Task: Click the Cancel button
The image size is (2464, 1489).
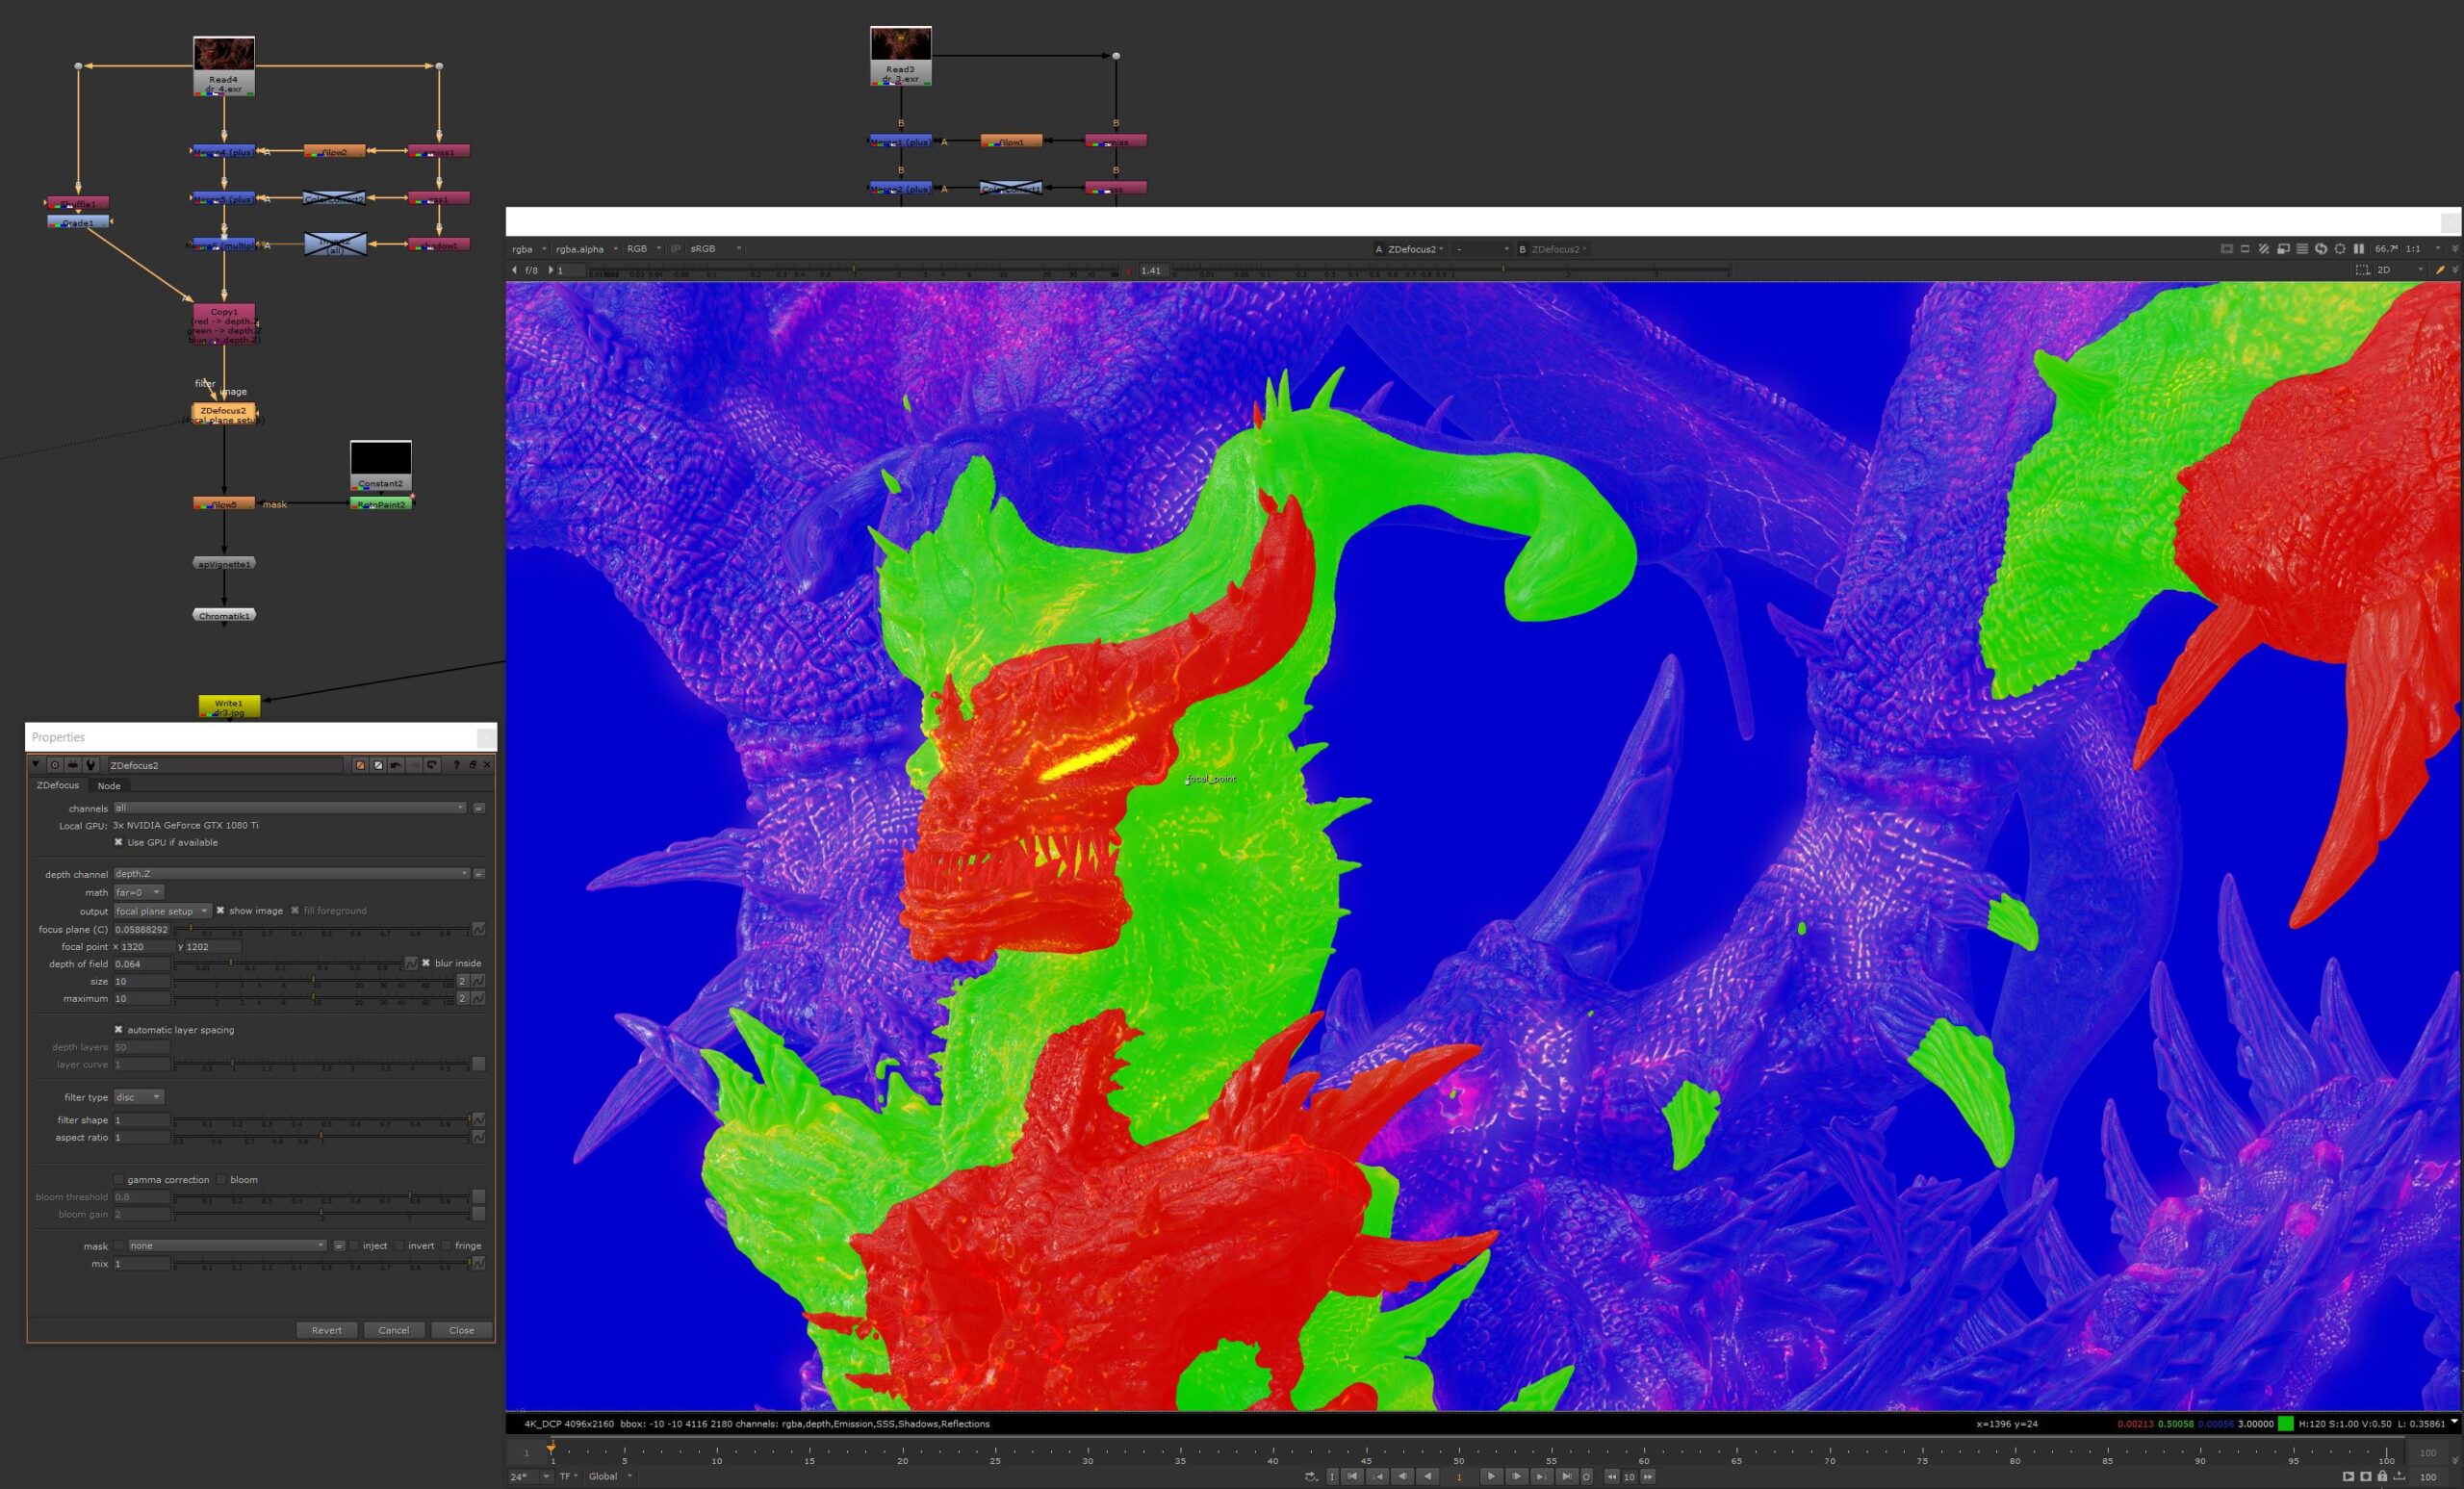Action: point(393,1330)
